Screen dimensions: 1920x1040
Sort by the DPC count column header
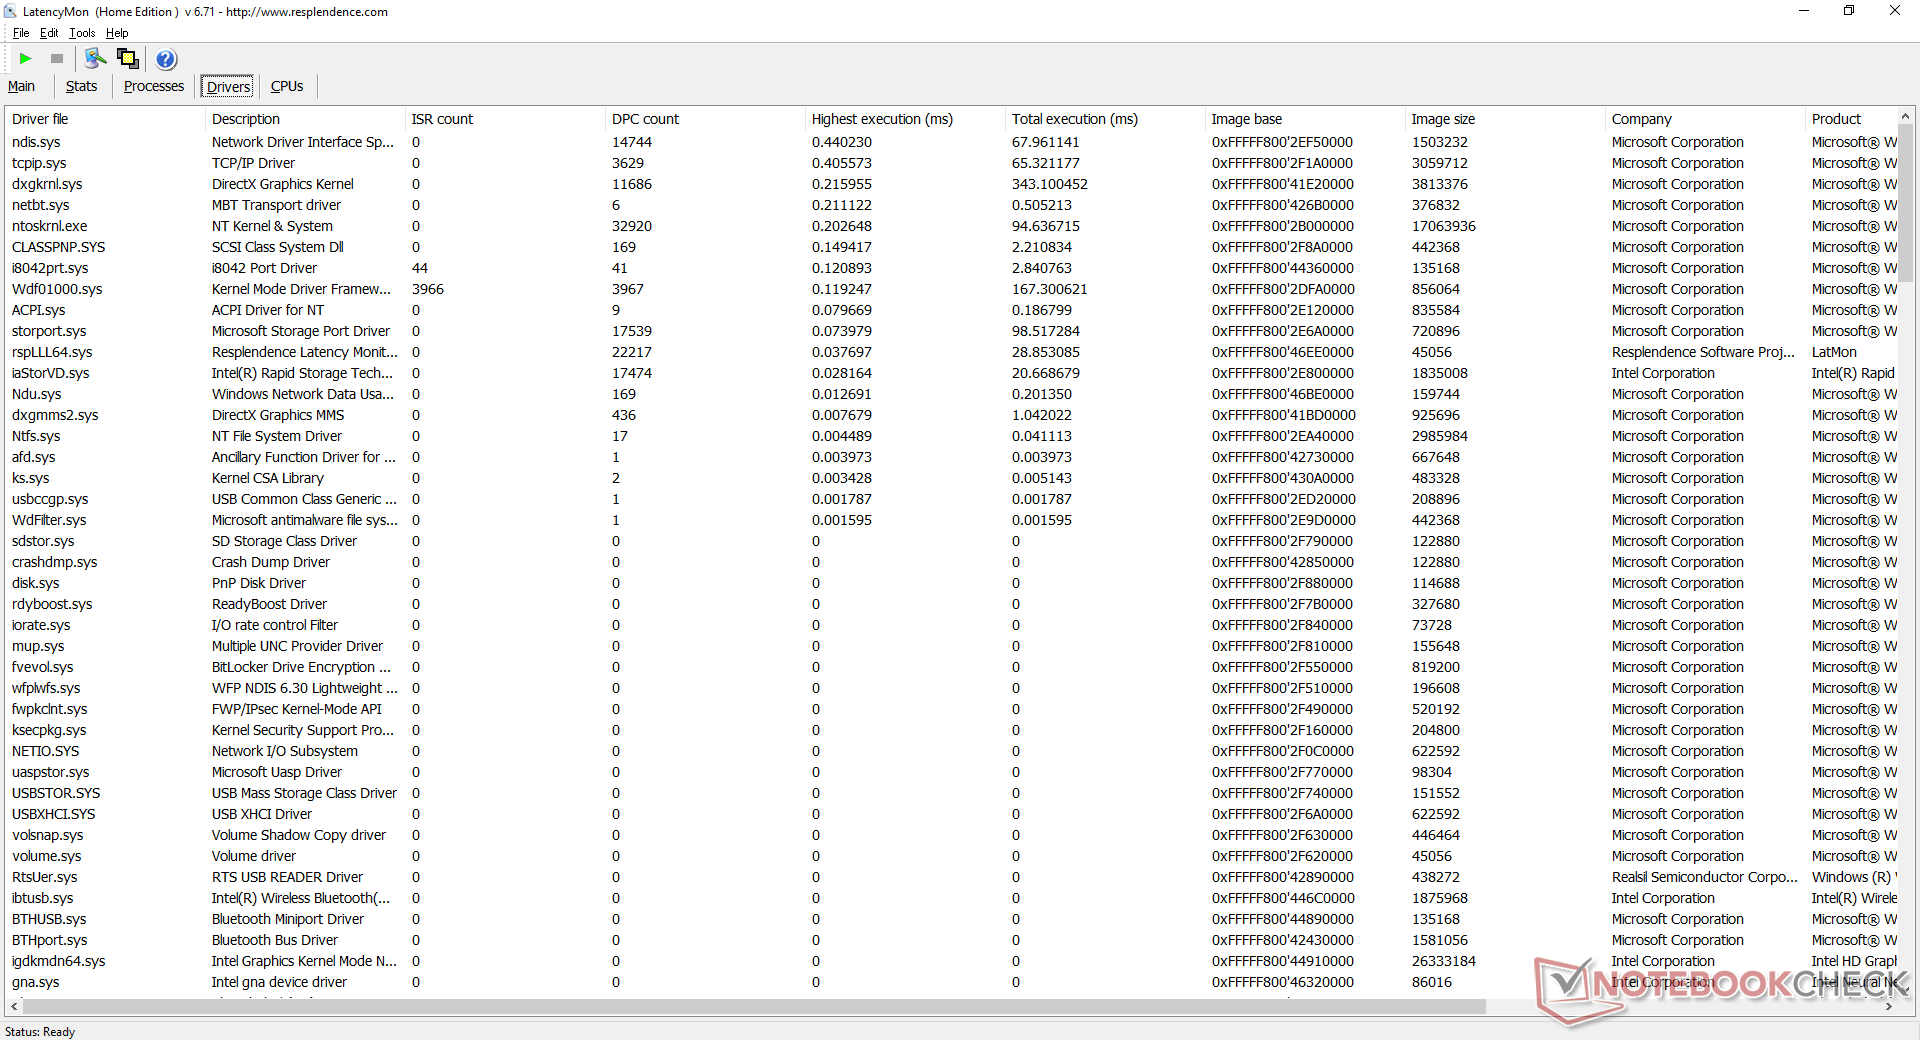pos(705,119)
